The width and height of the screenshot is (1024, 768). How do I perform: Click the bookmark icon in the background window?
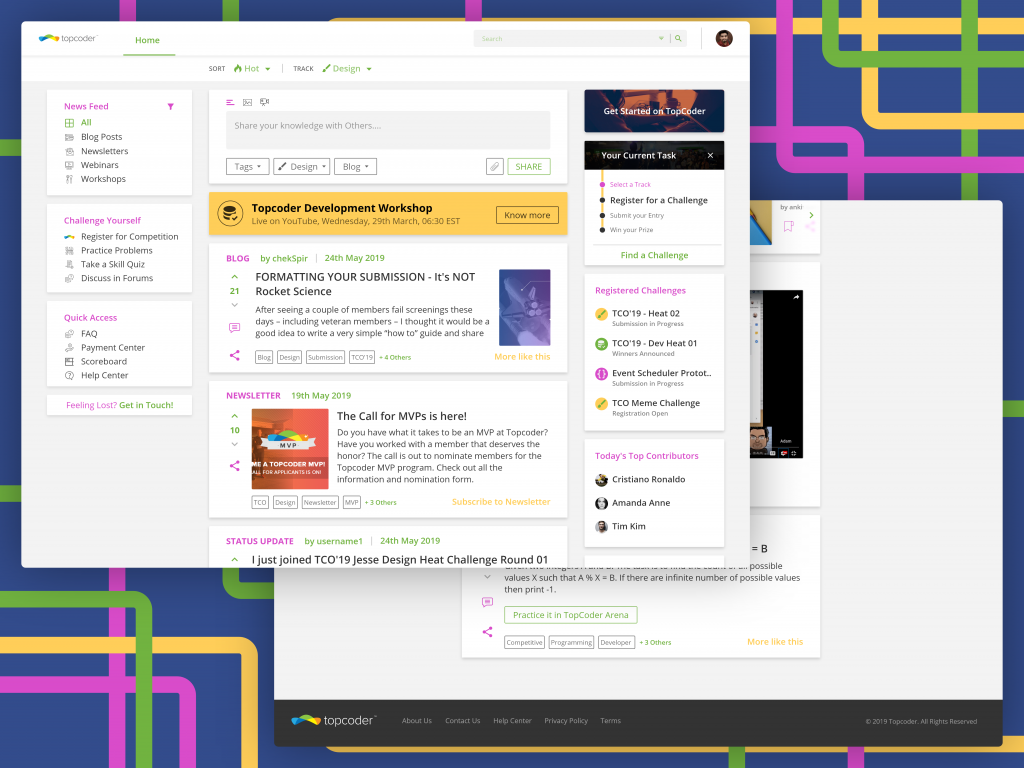pos(788,227)
